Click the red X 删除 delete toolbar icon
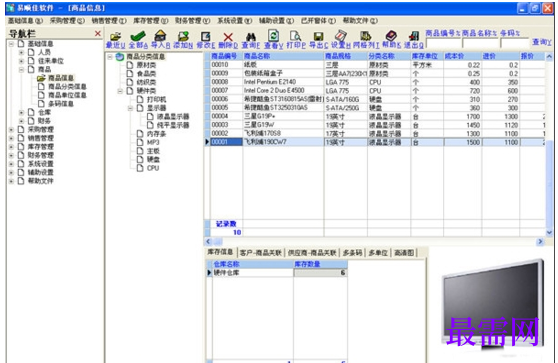This screenshot has height=363, width=558. pos(228,37)
